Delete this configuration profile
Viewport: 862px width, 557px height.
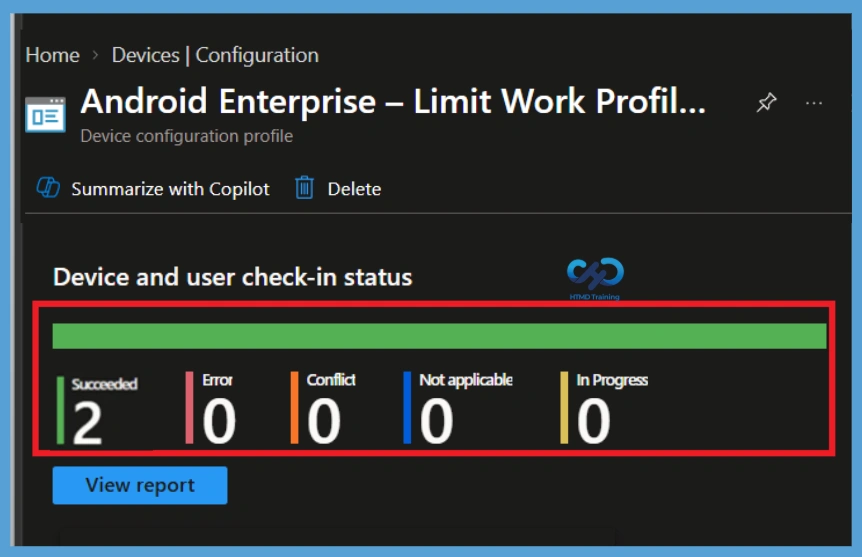[354, 189]
